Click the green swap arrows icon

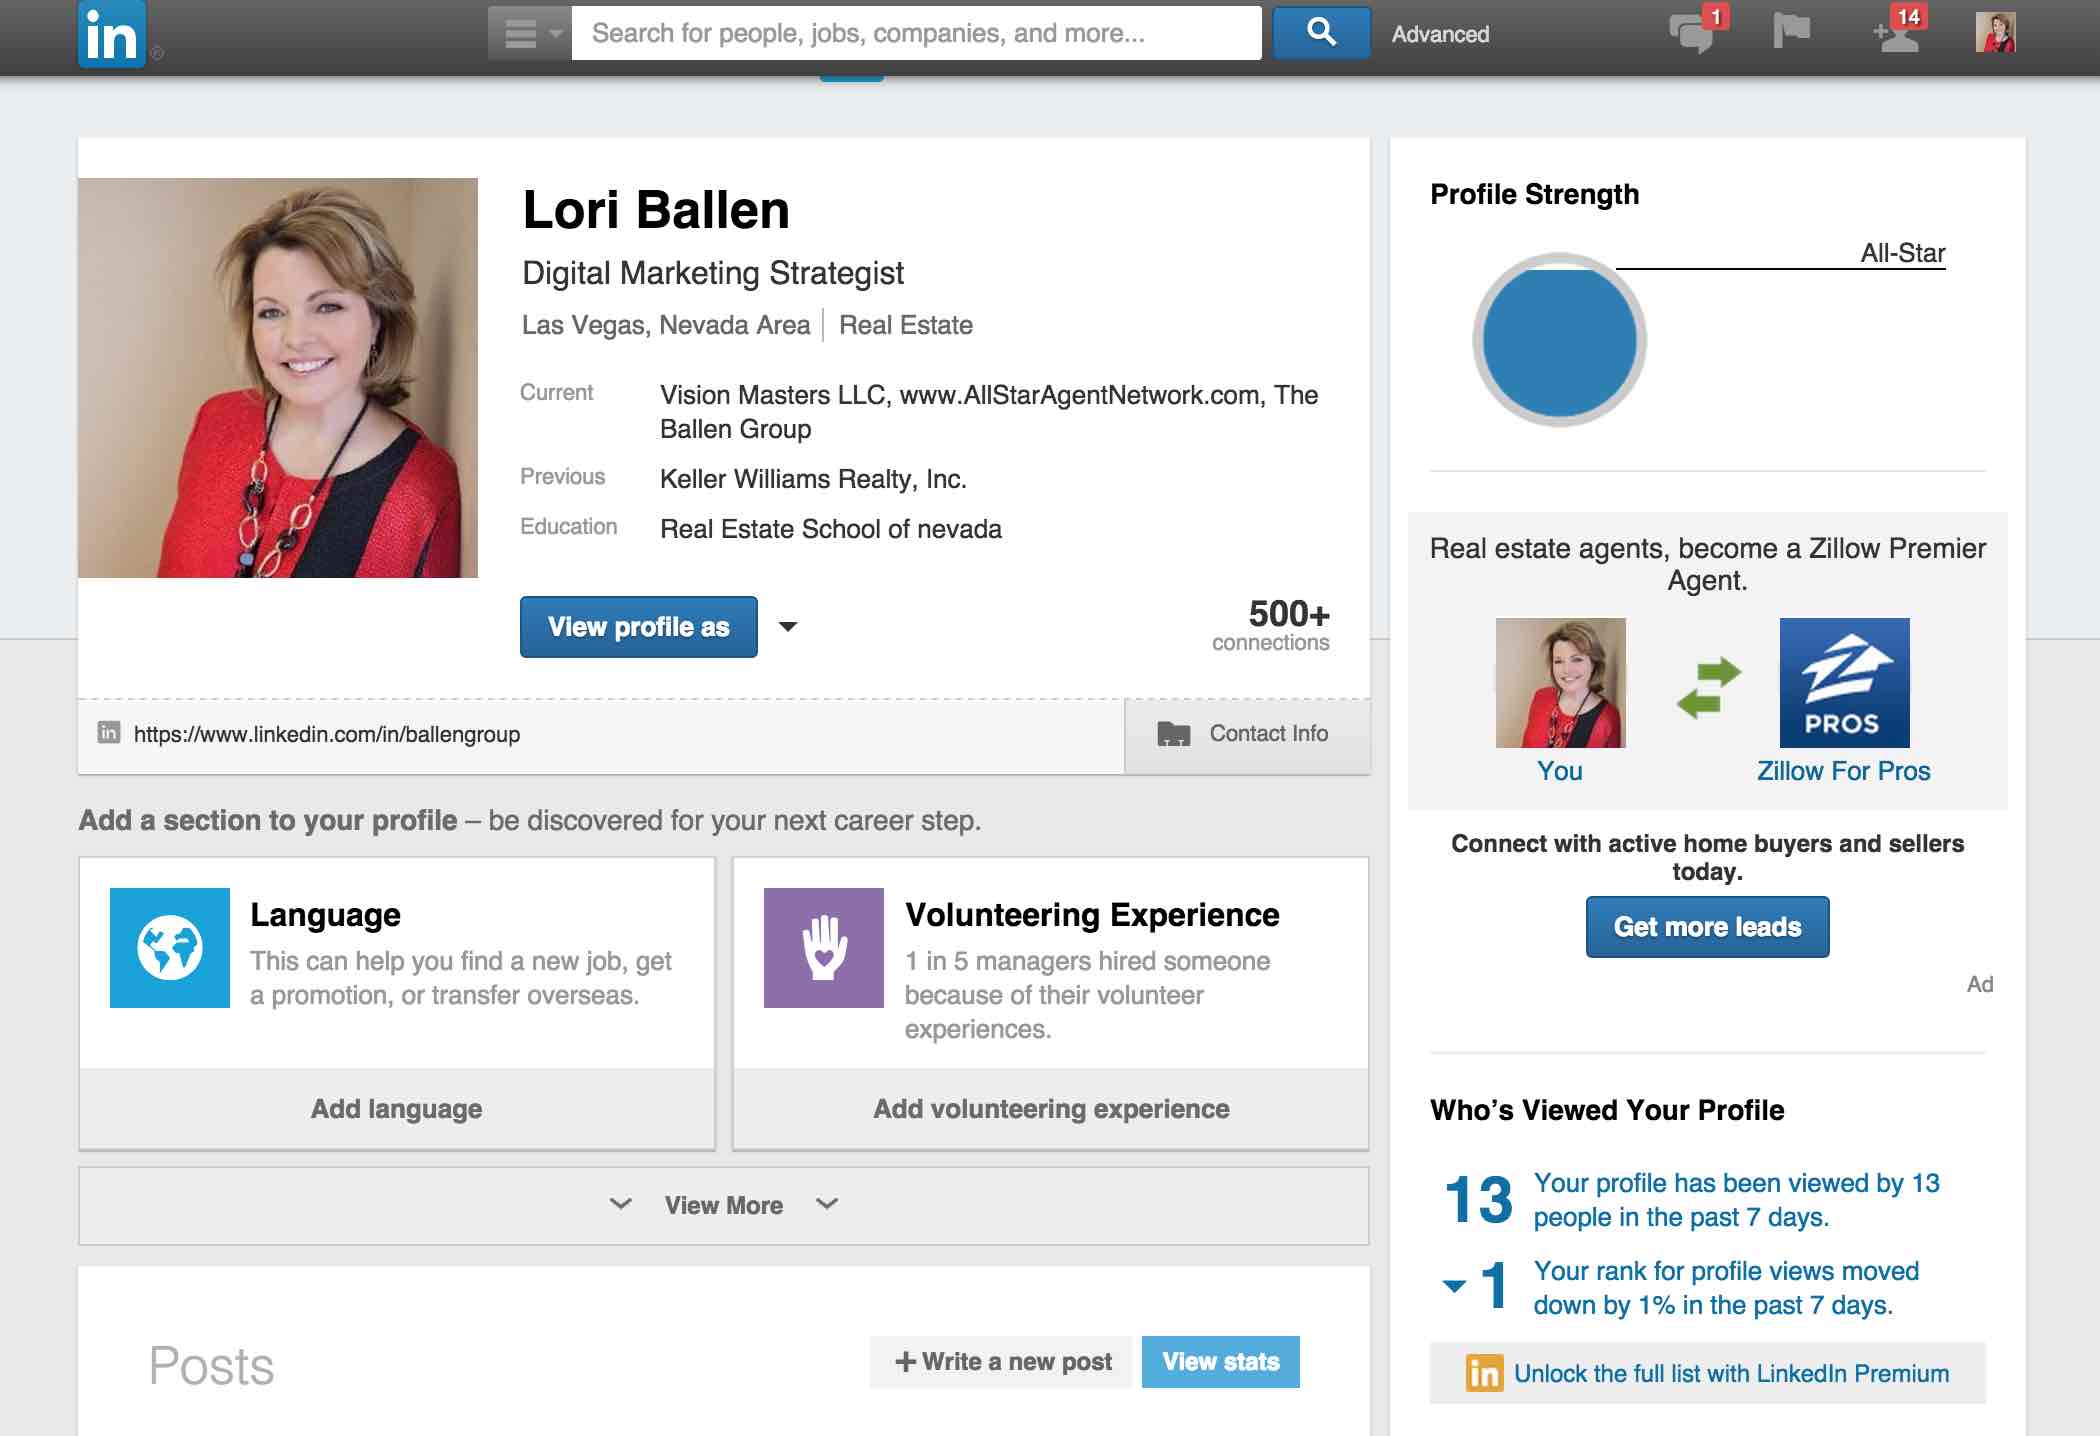click(1709, 687)
